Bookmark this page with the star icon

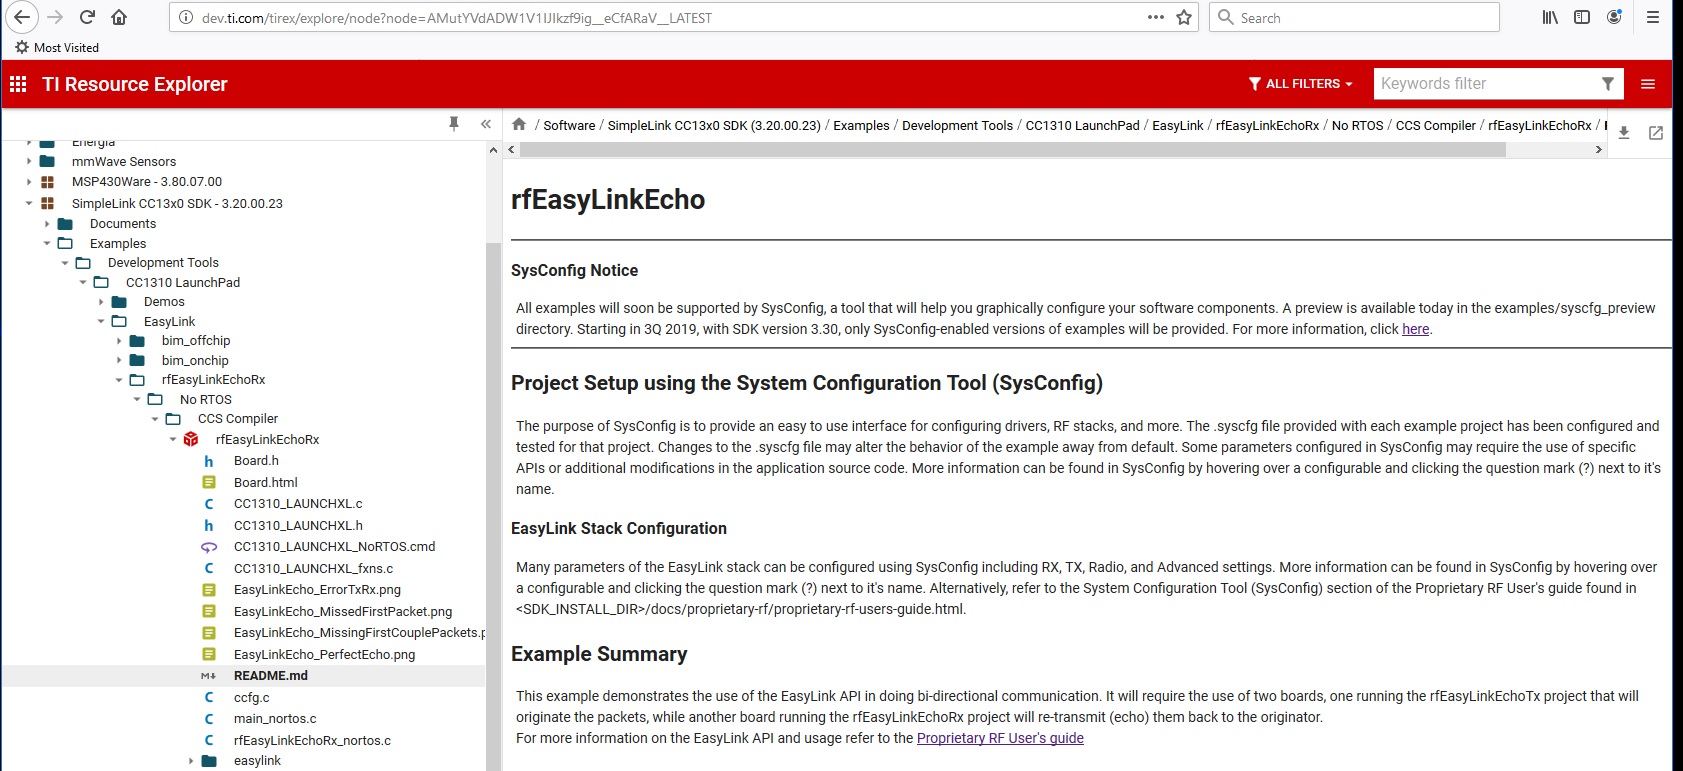[x=1184, y=18]
